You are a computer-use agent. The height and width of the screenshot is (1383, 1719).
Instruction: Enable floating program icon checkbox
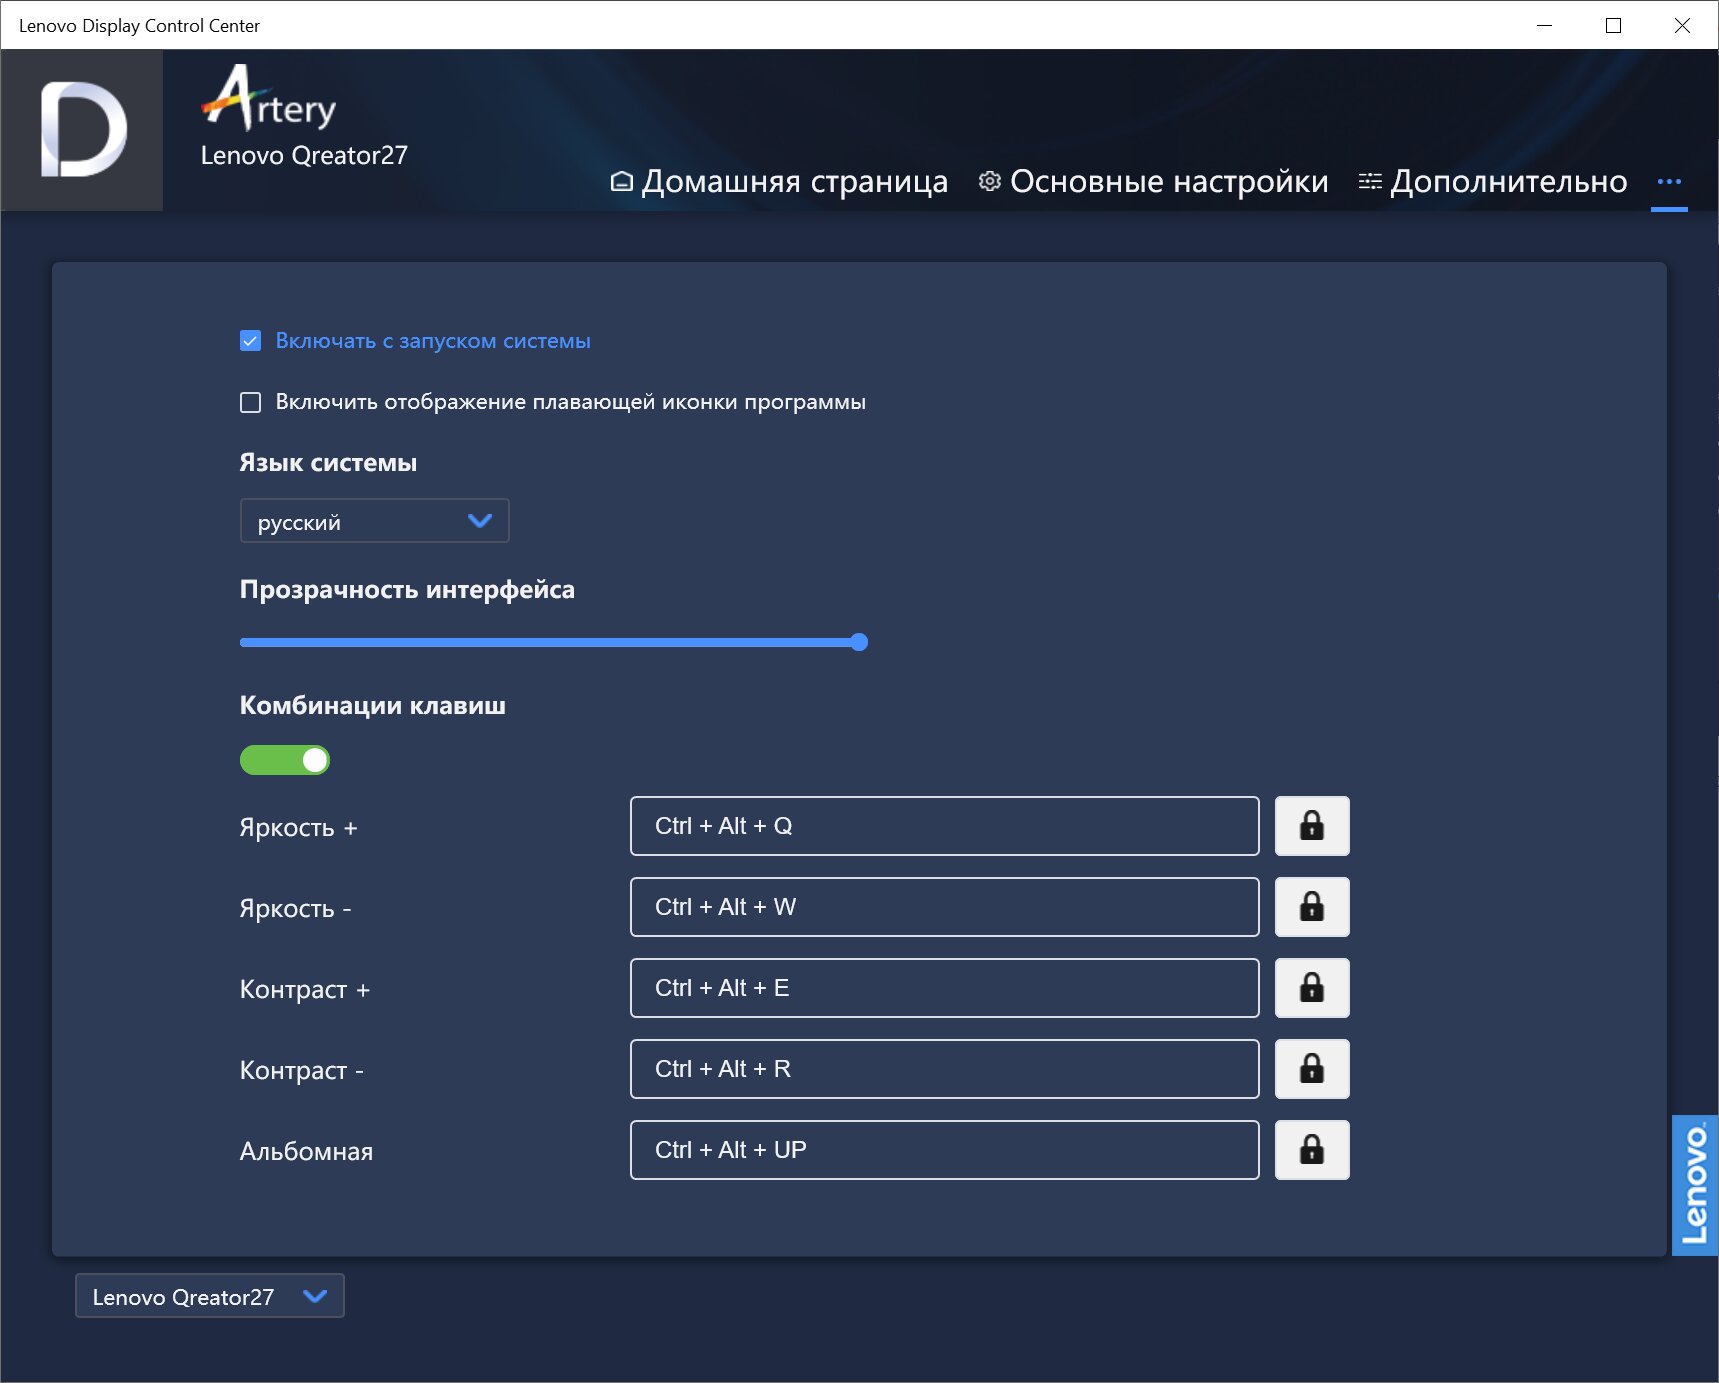click(x=251, y=402)
